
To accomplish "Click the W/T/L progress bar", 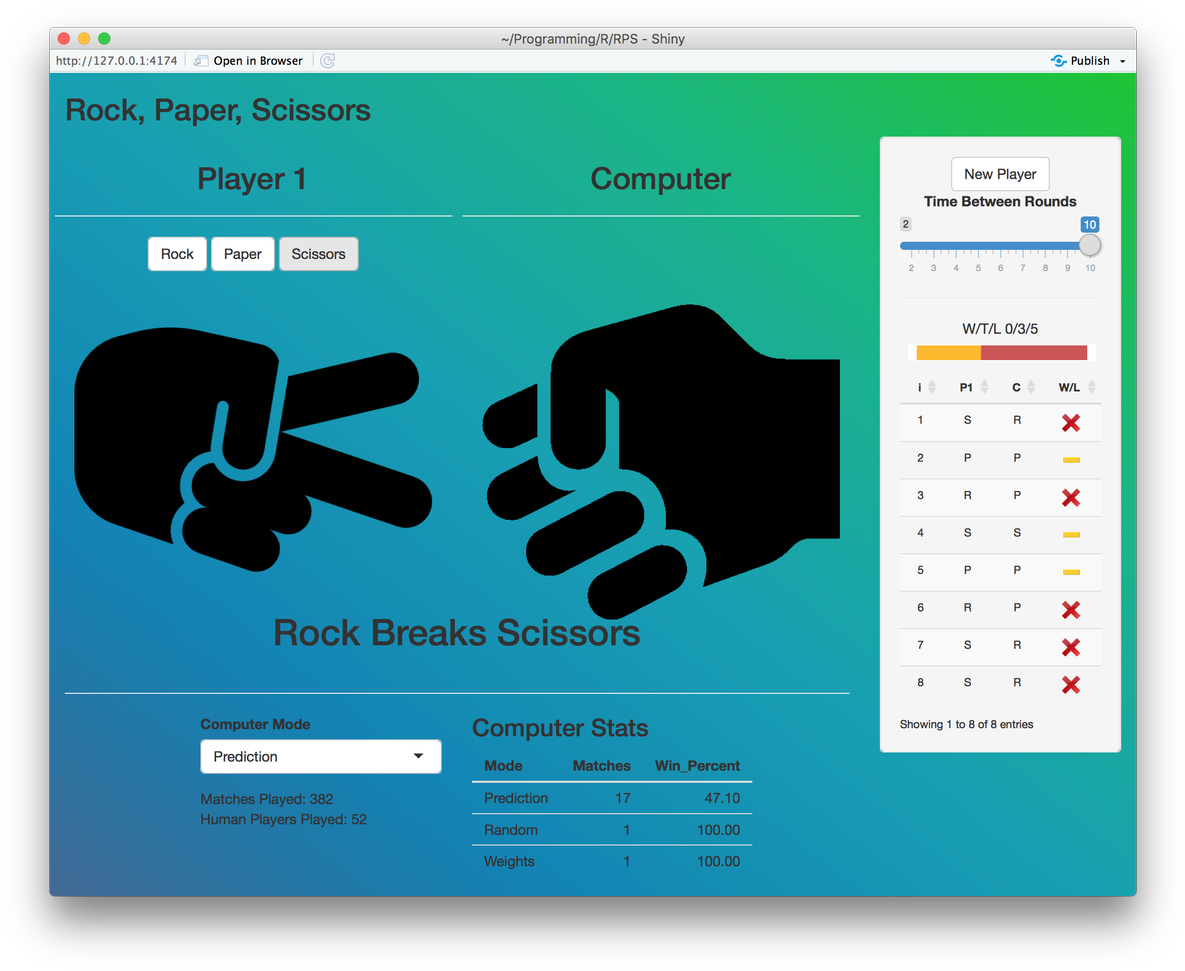I will 1001,353.
